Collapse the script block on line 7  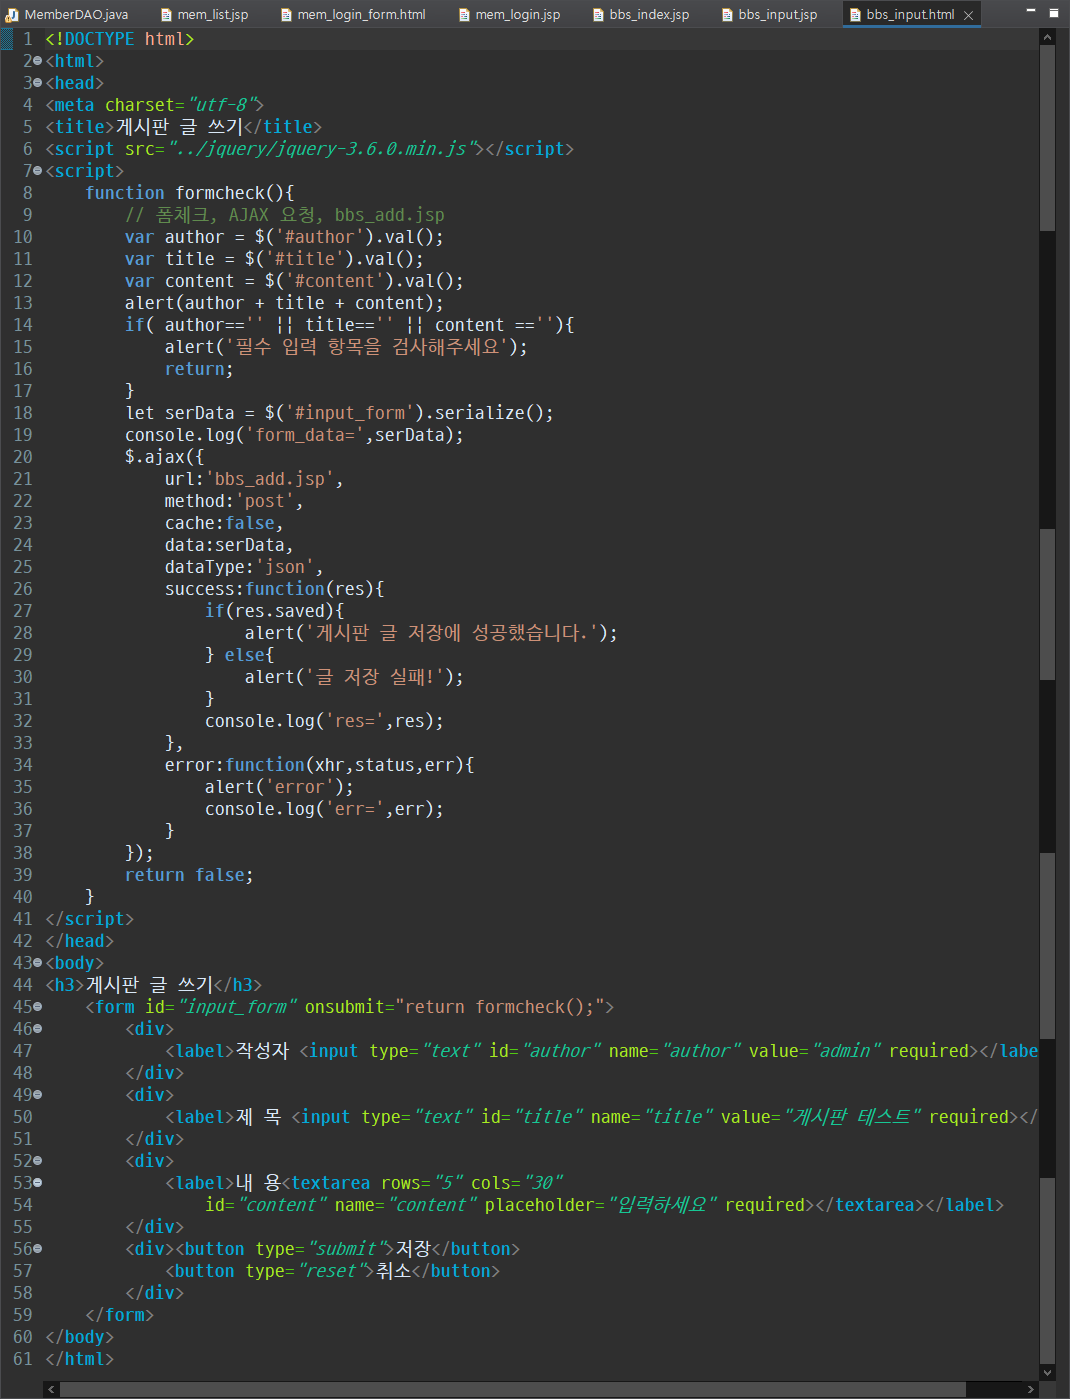(37, 171)
